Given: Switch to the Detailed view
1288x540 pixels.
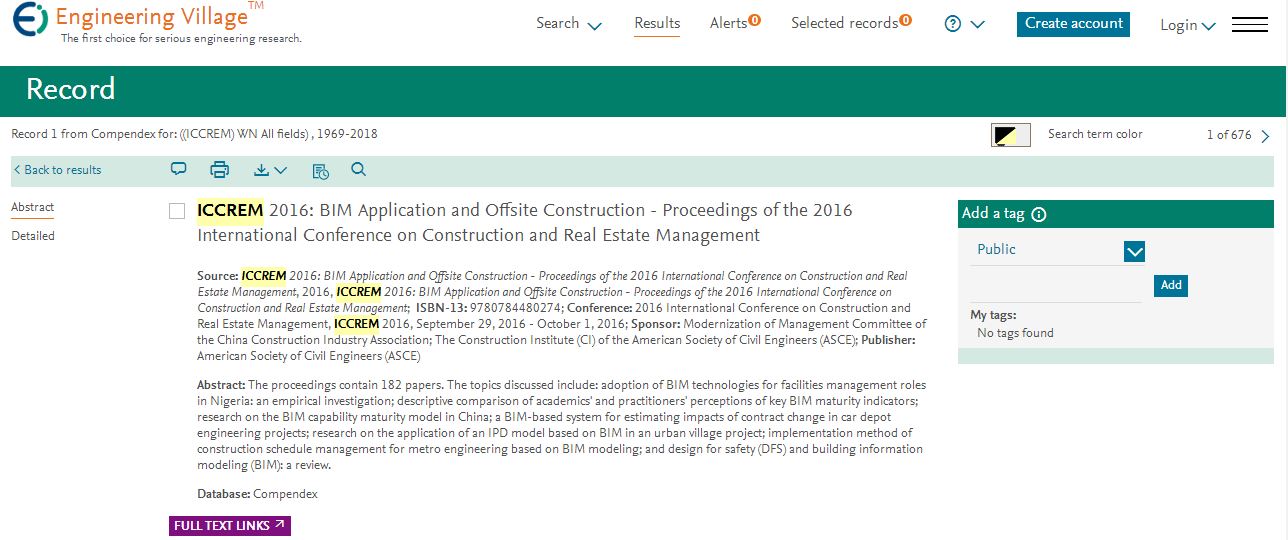Looking at the screenshot, I should pyautogui.click(x=33, y=236).
